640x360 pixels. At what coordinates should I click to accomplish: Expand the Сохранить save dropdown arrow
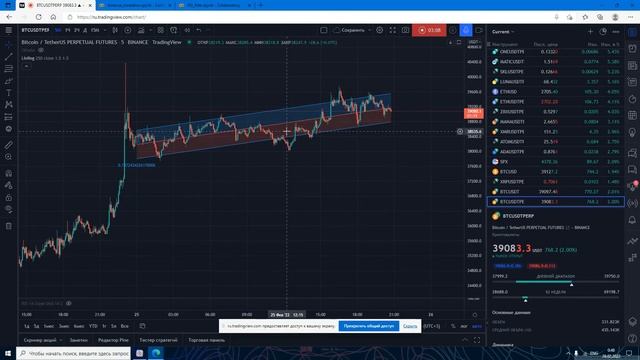coord(369,30)
